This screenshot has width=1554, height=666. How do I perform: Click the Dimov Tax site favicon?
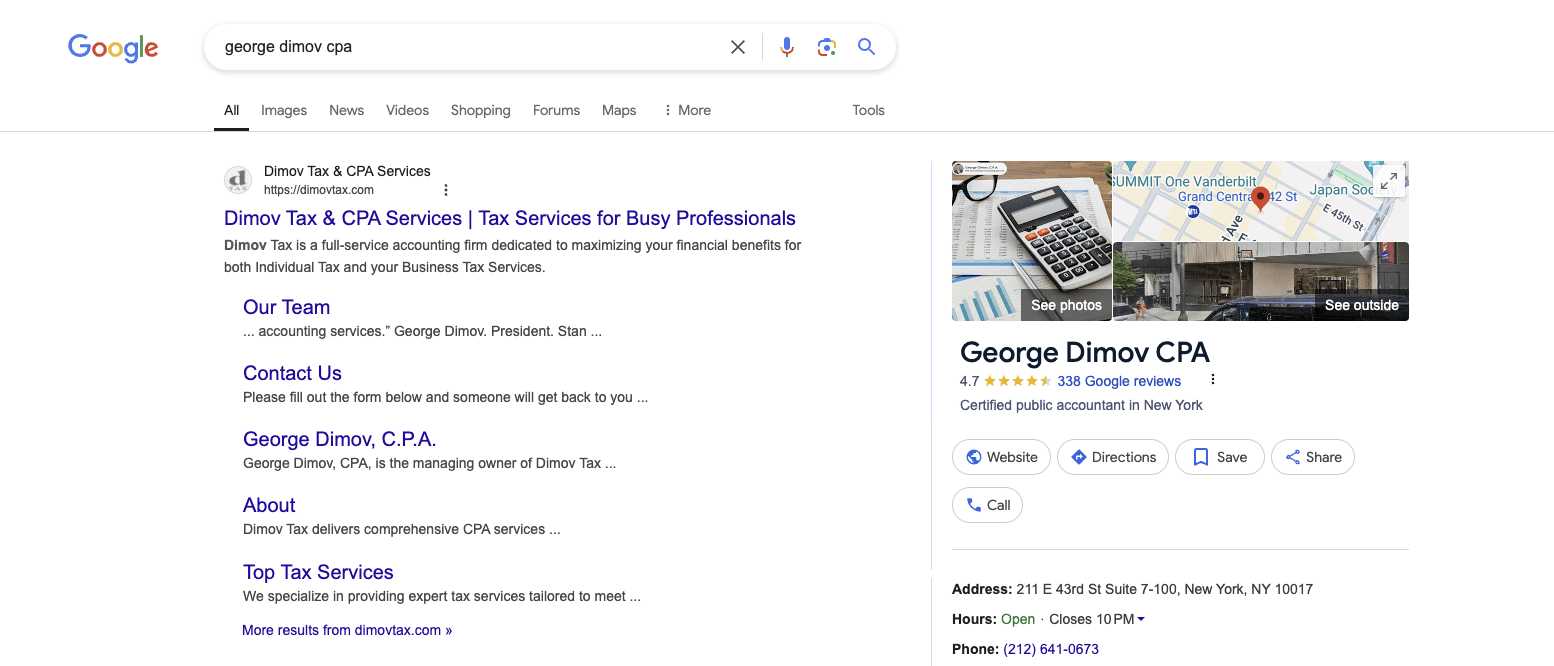point(238,180)
